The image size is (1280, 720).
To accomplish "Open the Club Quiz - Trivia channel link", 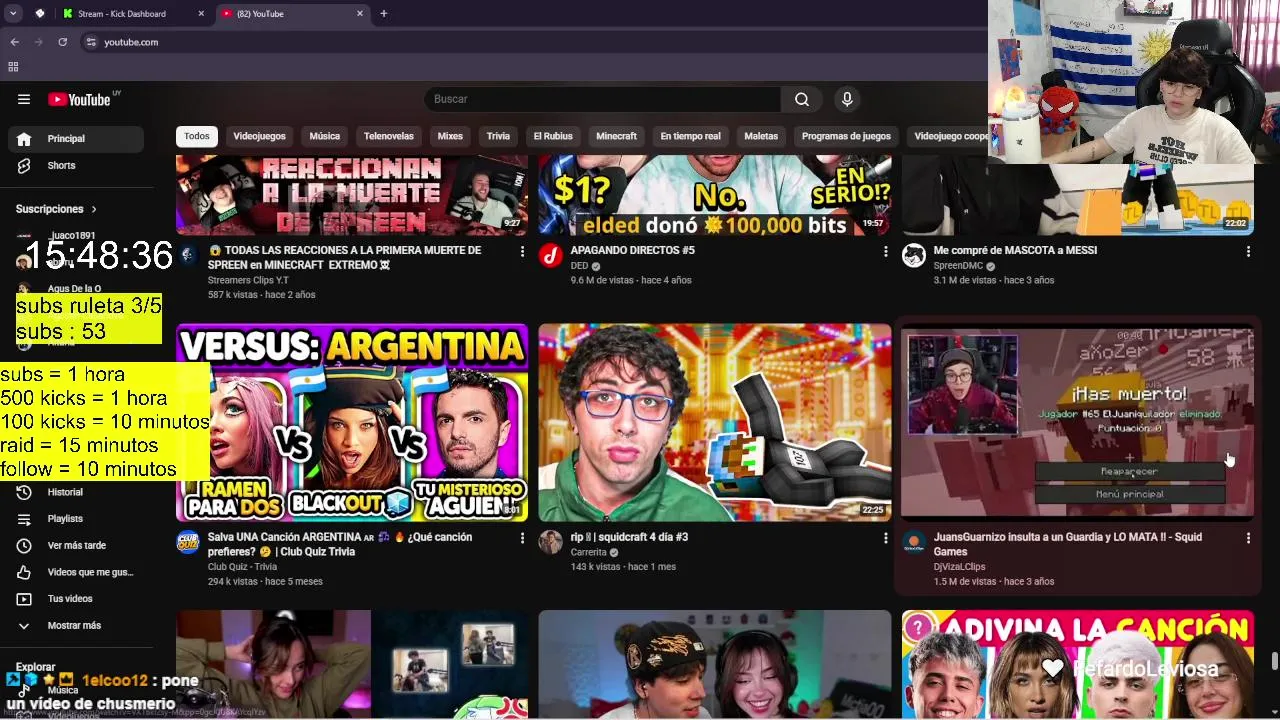I will (242, 566).
